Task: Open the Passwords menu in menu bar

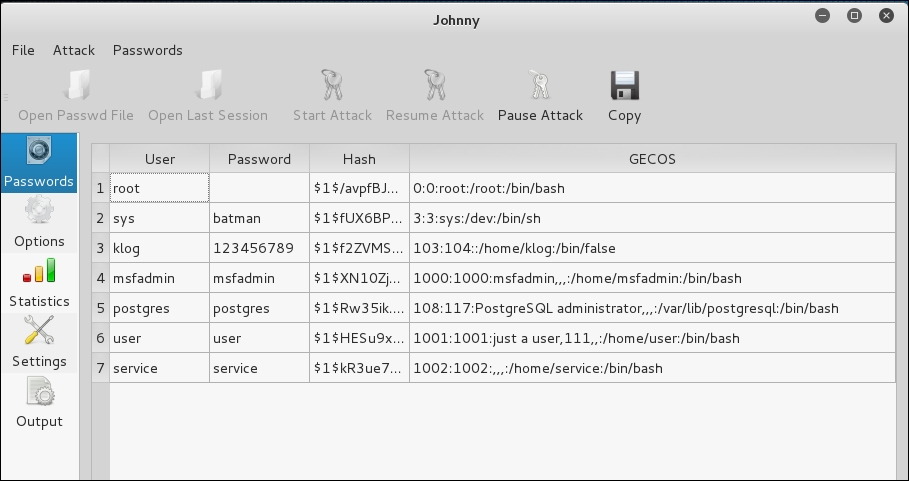Action: pos(148,50)
